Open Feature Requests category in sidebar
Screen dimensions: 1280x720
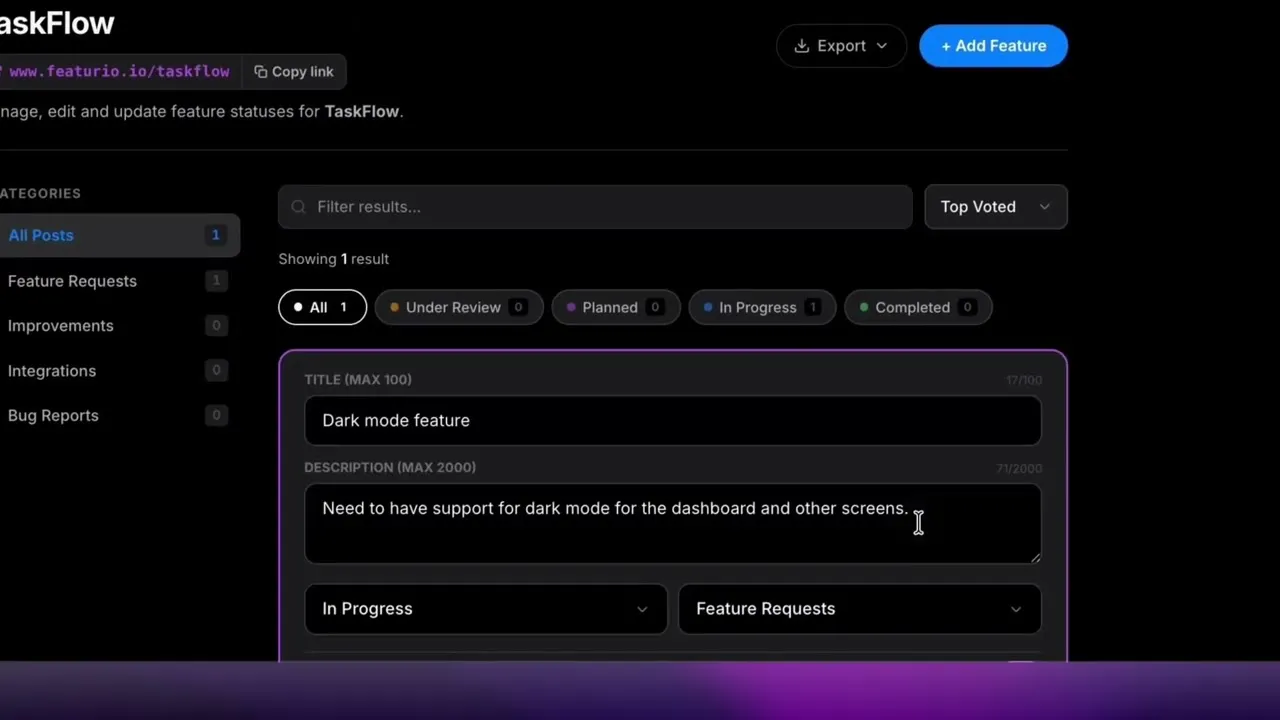(x=119, y=281)
